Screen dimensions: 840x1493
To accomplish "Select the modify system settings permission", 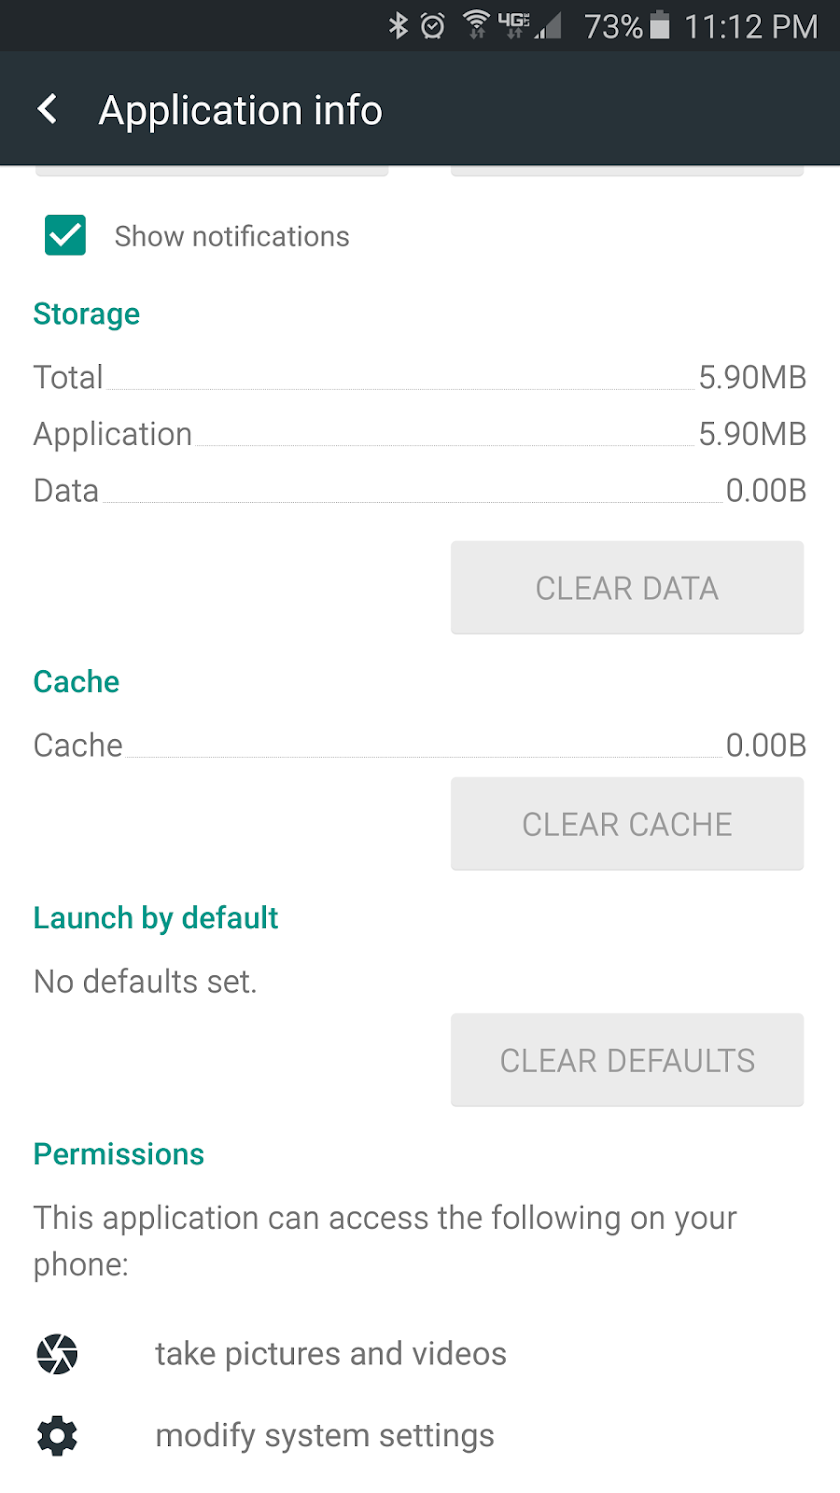I will pos(325,1436).
